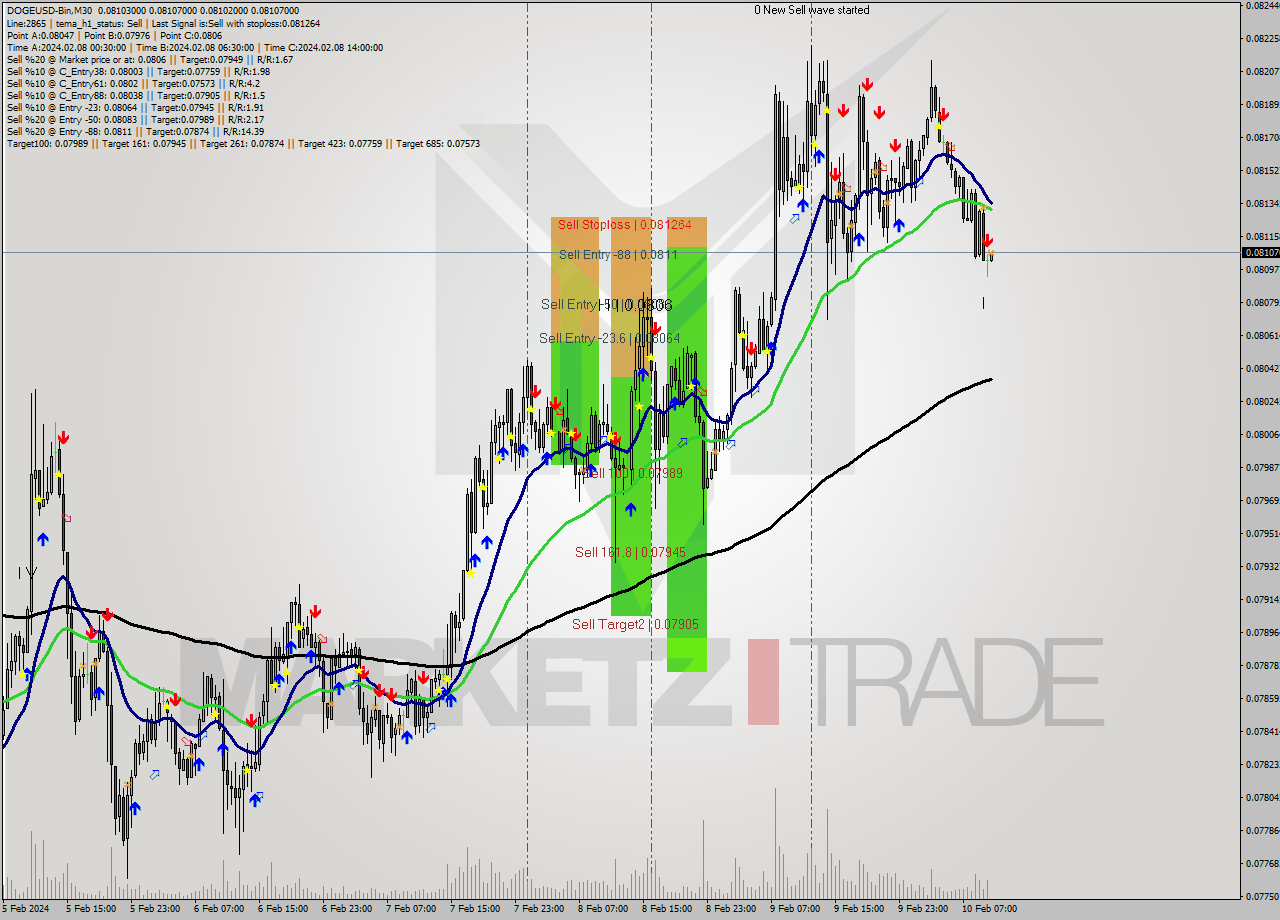Select the '6 Feb 07:00' time axis label
Screen dimensions: 1280x920
(219, 909)
